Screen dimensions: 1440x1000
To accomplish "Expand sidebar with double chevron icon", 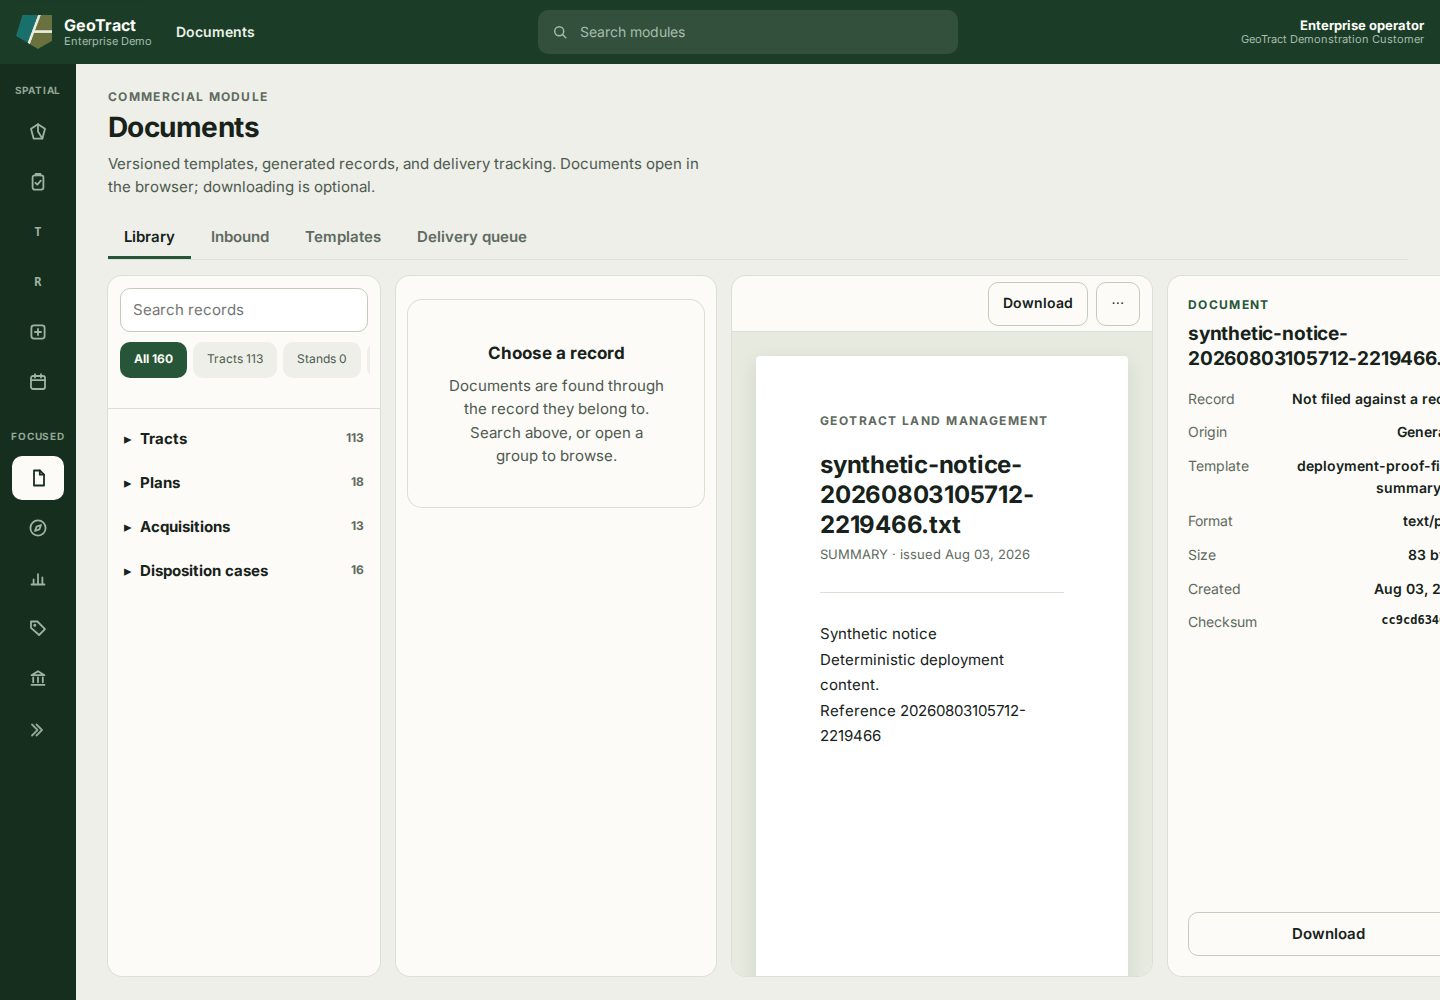I will coord(38,730).
